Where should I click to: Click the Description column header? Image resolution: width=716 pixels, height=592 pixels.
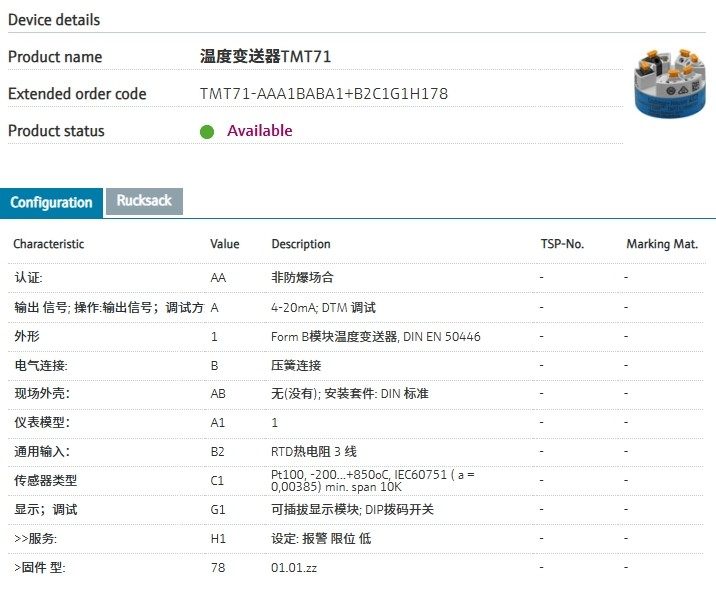point(300,244)
